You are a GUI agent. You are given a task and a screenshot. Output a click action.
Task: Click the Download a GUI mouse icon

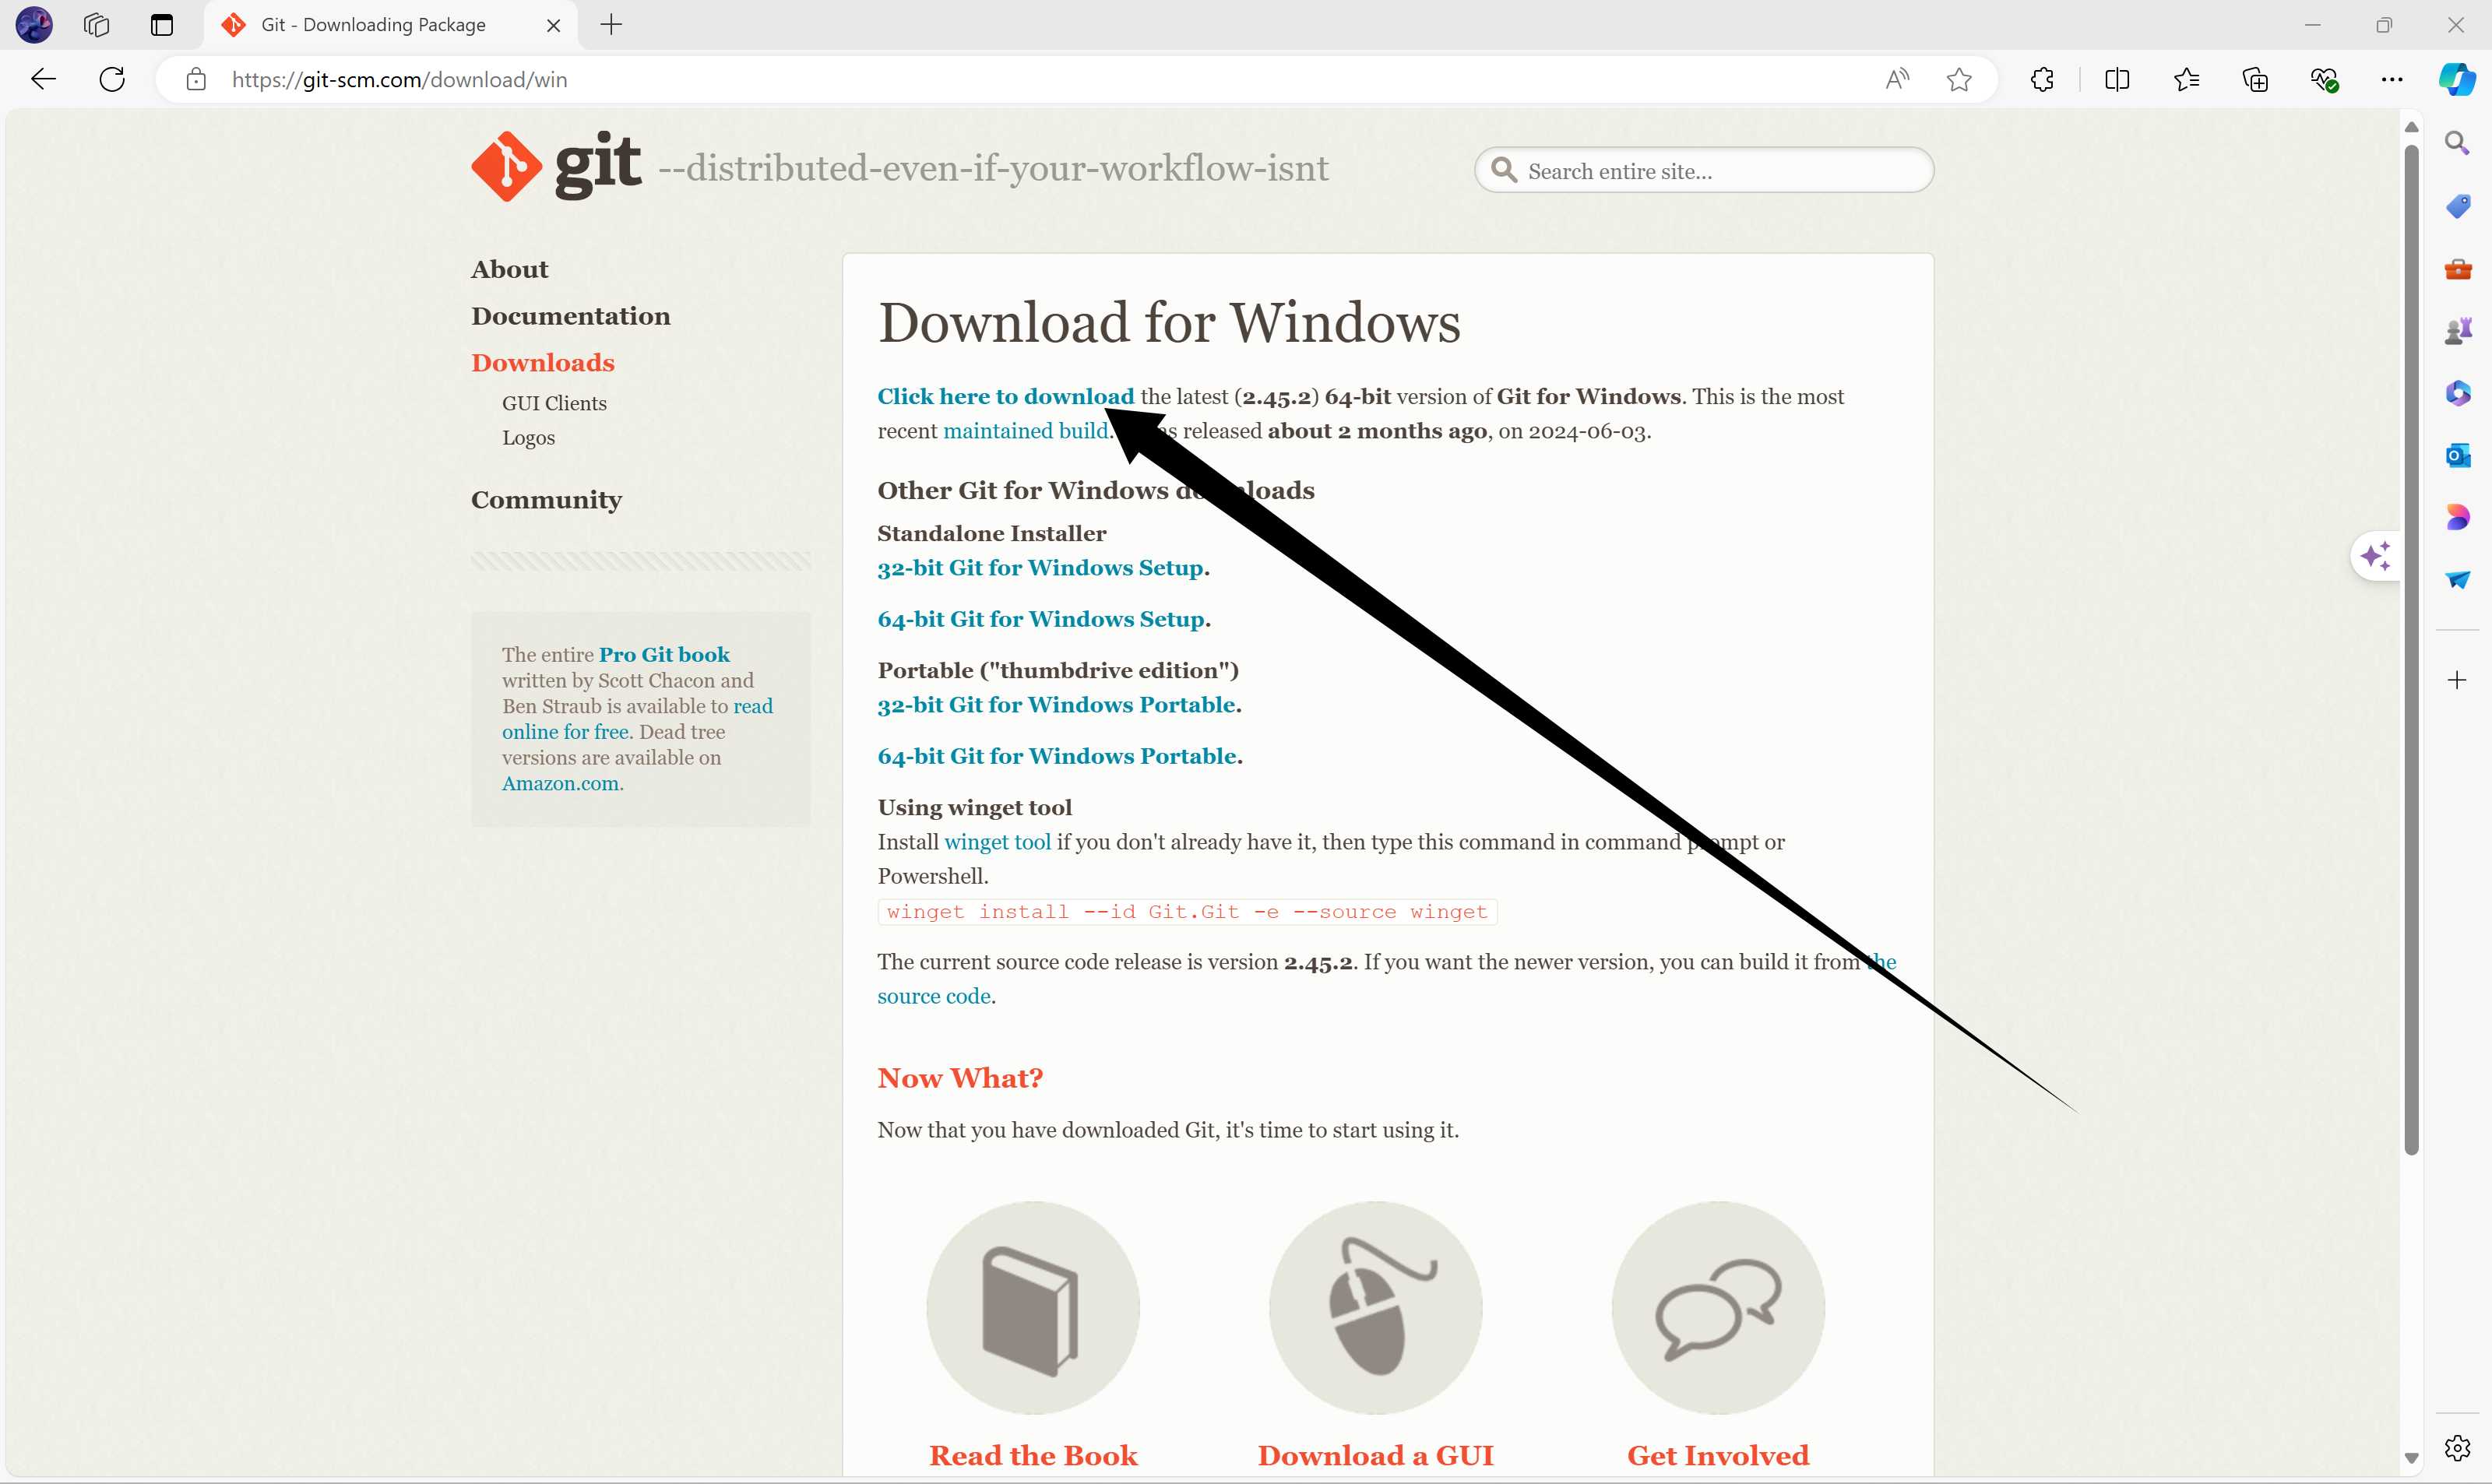[1375, 1308]
